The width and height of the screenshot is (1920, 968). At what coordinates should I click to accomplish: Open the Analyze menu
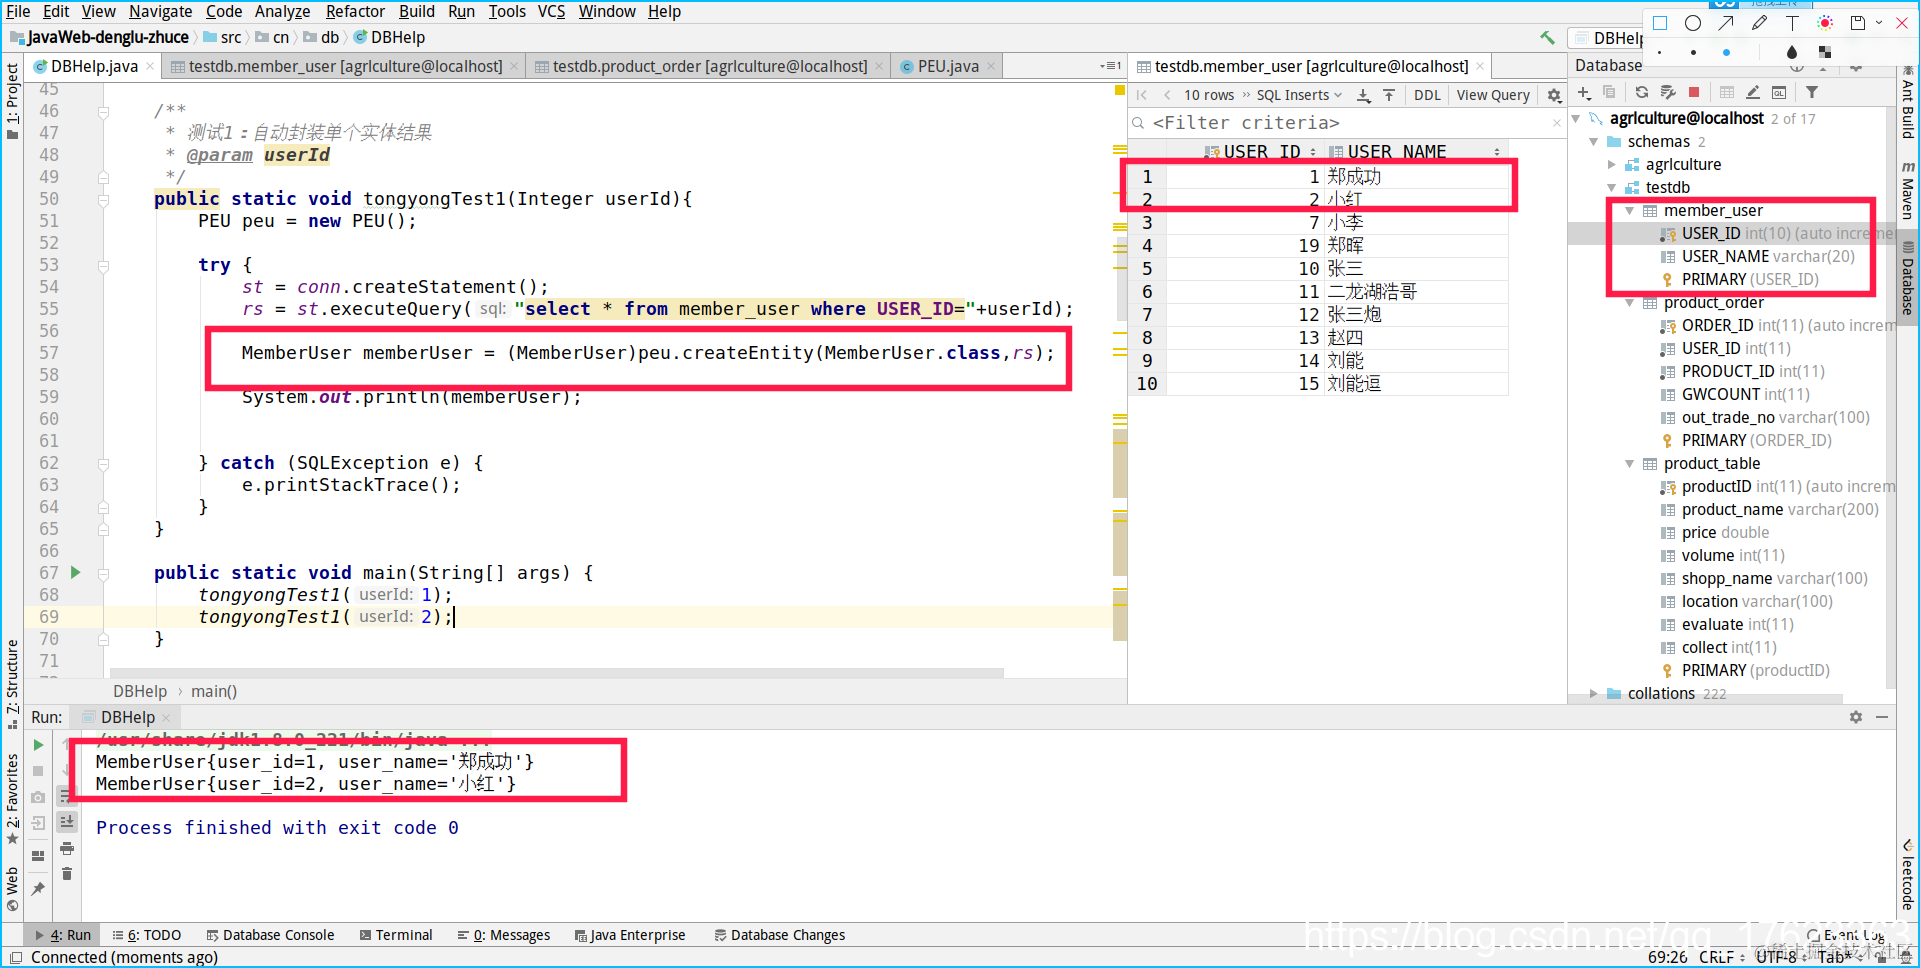[282, 11]
